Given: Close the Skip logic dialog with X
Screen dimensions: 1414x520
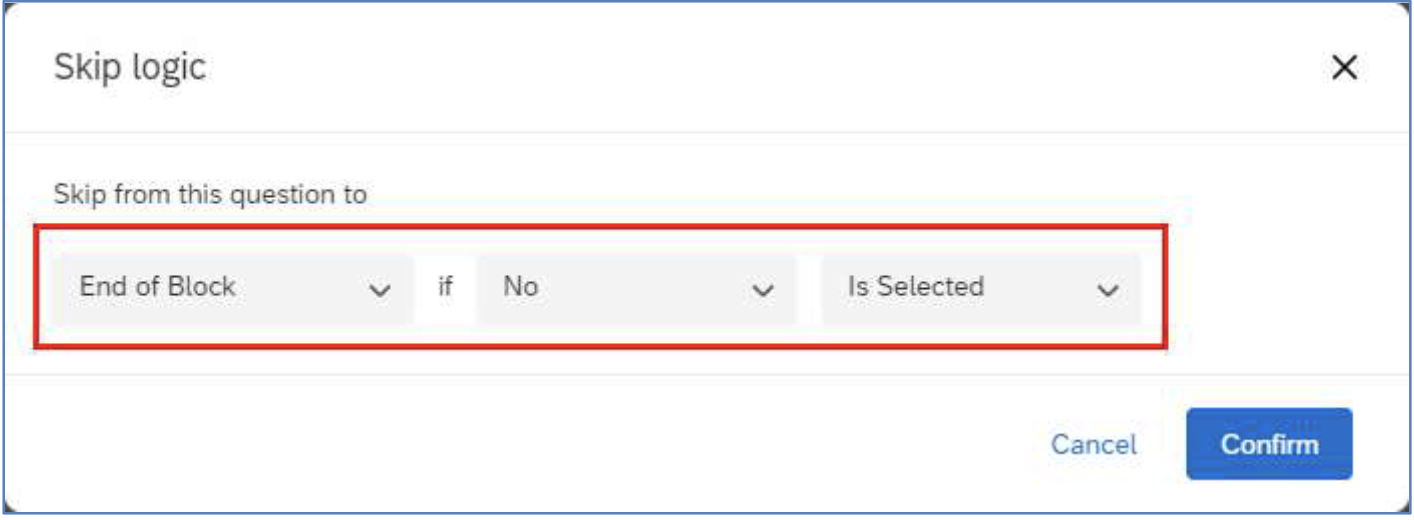Looking at the screenshot, I should [1344, 68].
